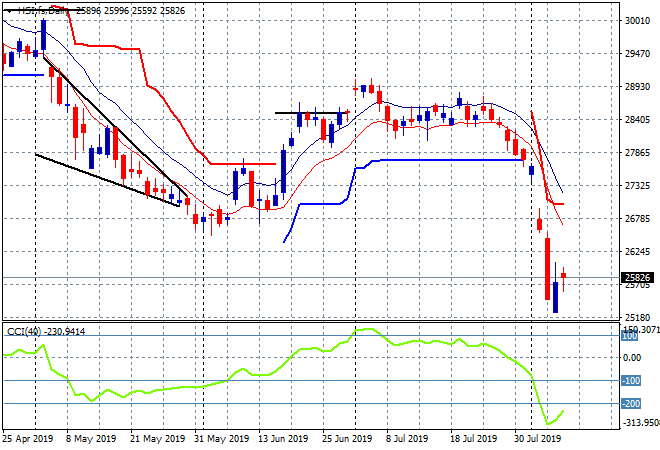
Task: Click the '25 Jun 2019' date label
Action: (x=347, y=439)
